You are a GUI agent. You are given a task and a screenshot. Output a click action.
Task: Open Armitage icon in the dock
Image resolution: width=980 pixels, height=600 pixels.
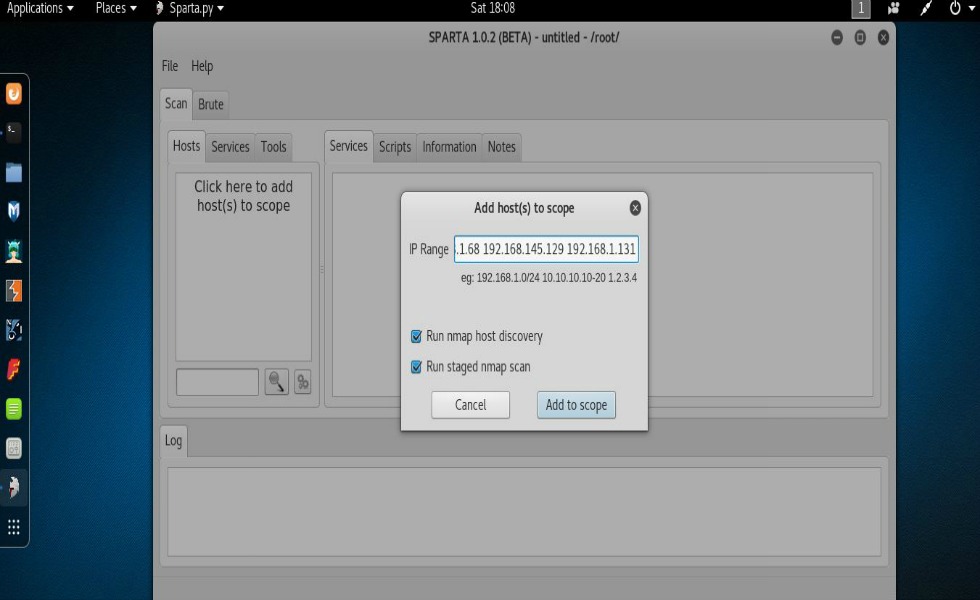(14, 251)
